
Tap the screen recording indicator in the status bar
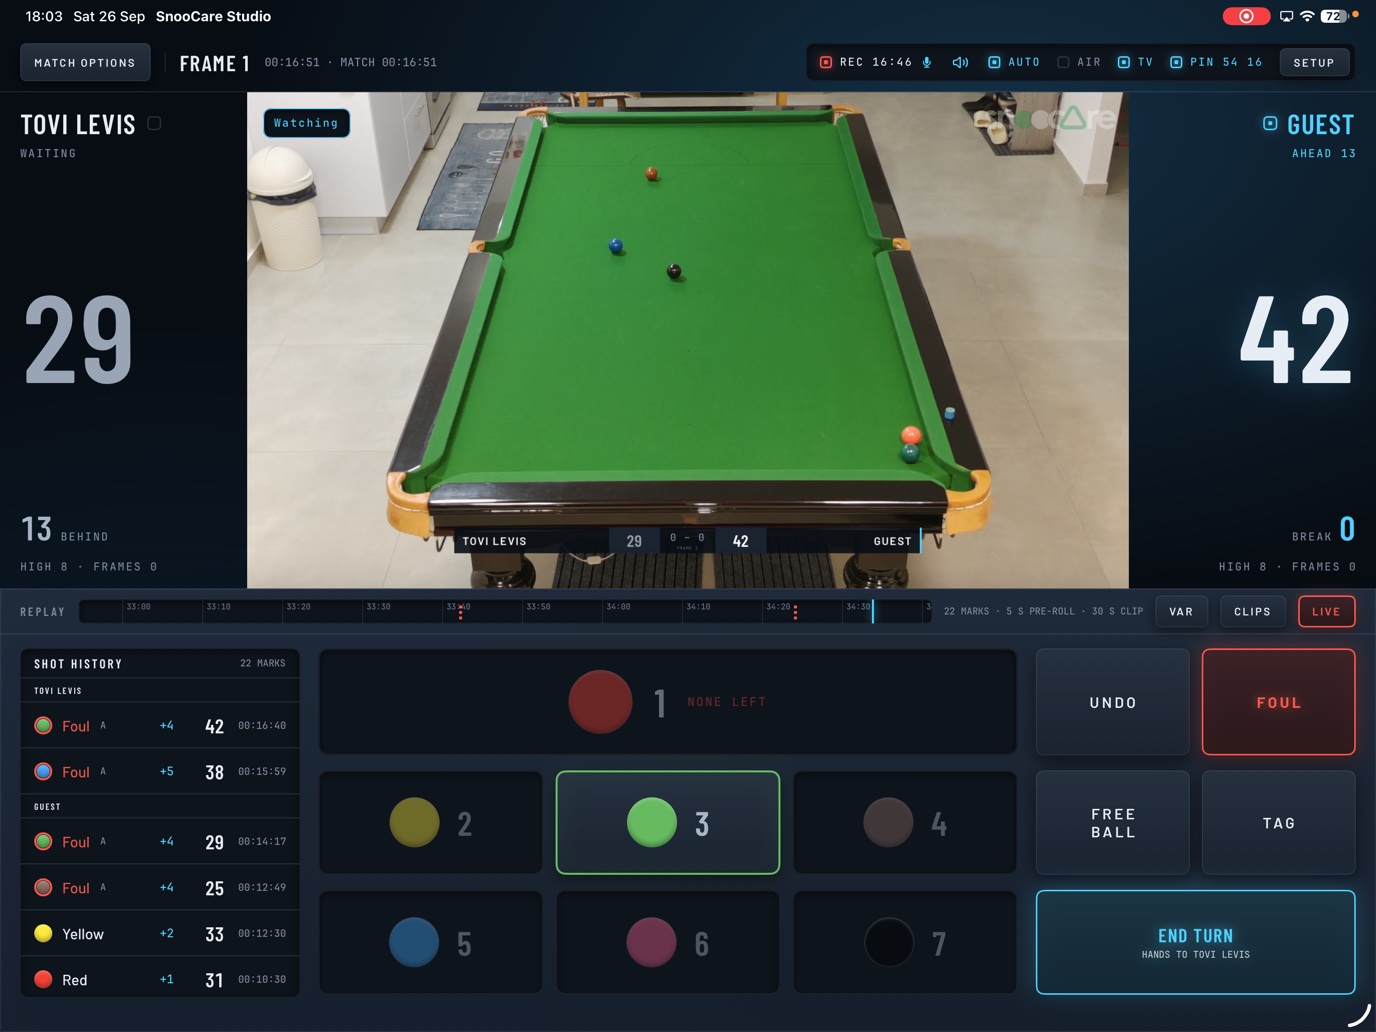(1246, 16)
